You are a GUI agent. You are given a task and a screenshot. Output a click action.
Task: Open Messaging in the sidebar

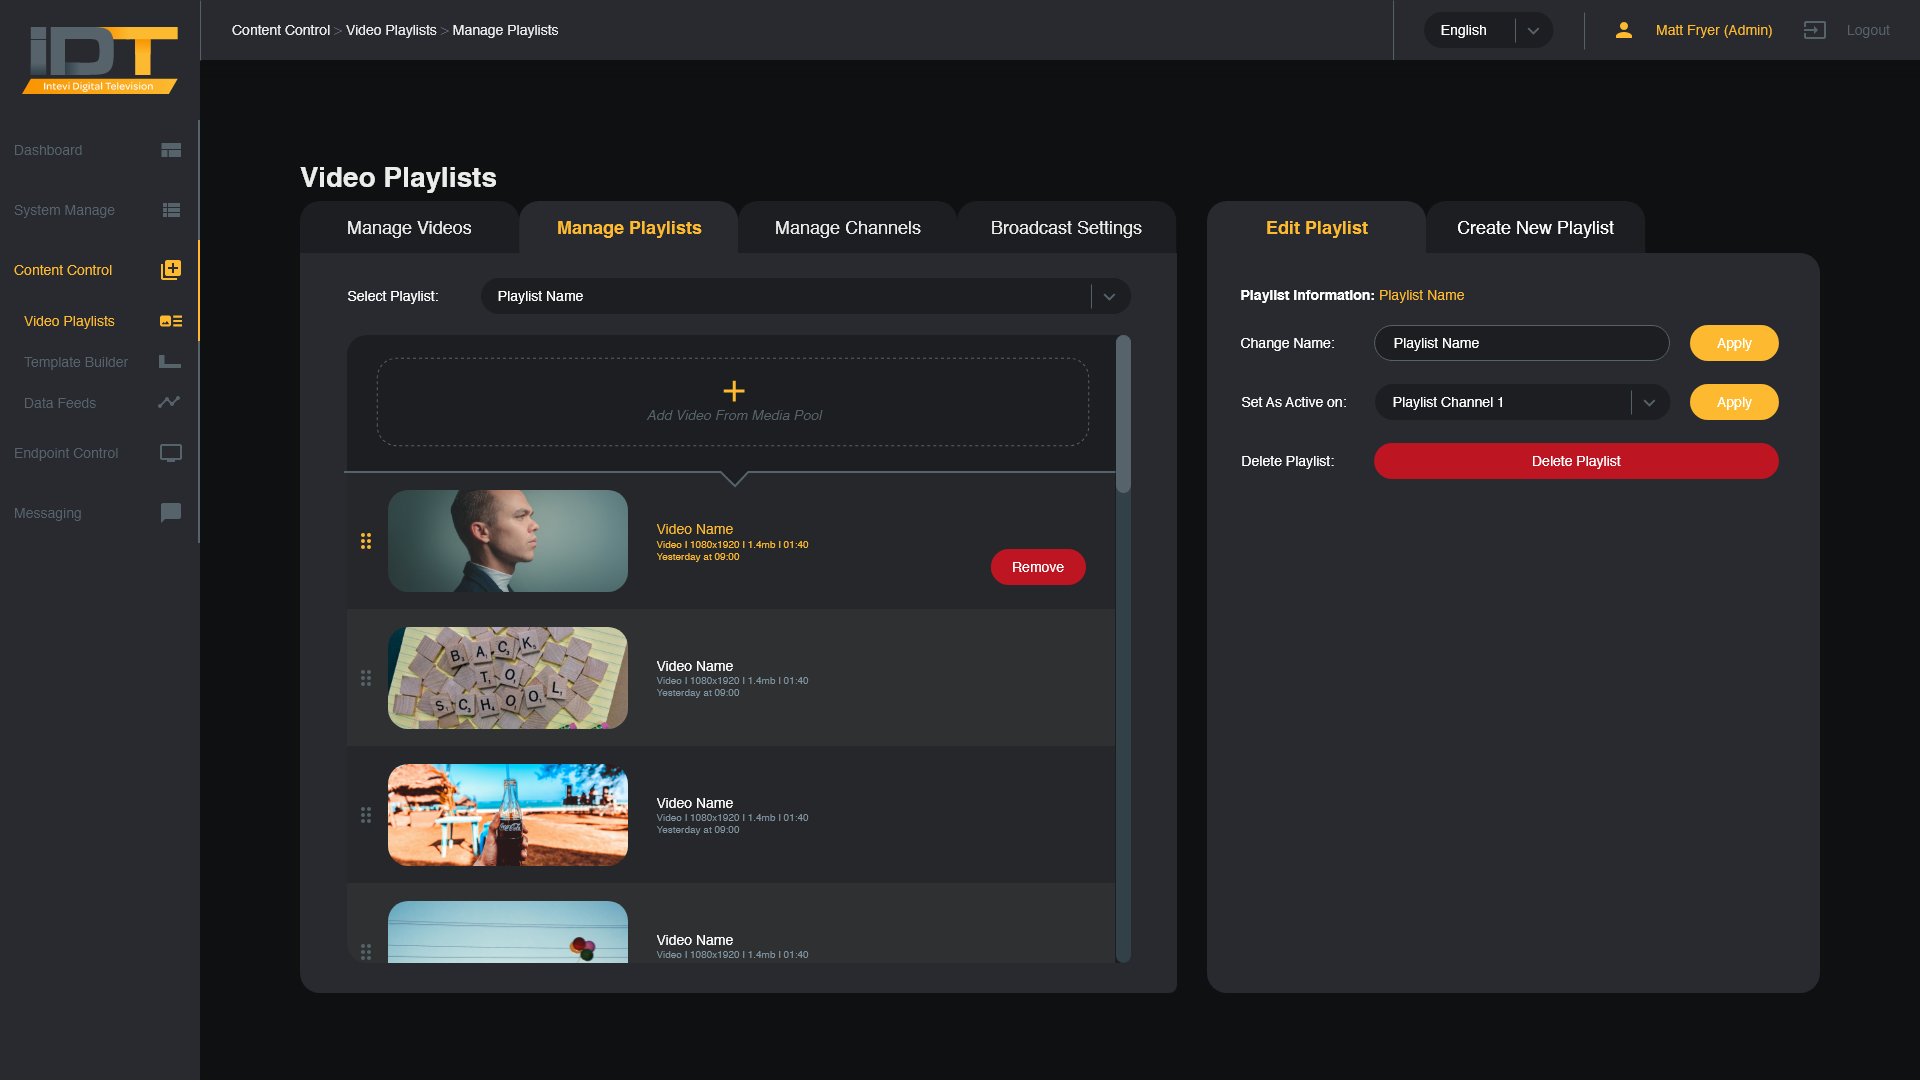[x=98, y=513]
